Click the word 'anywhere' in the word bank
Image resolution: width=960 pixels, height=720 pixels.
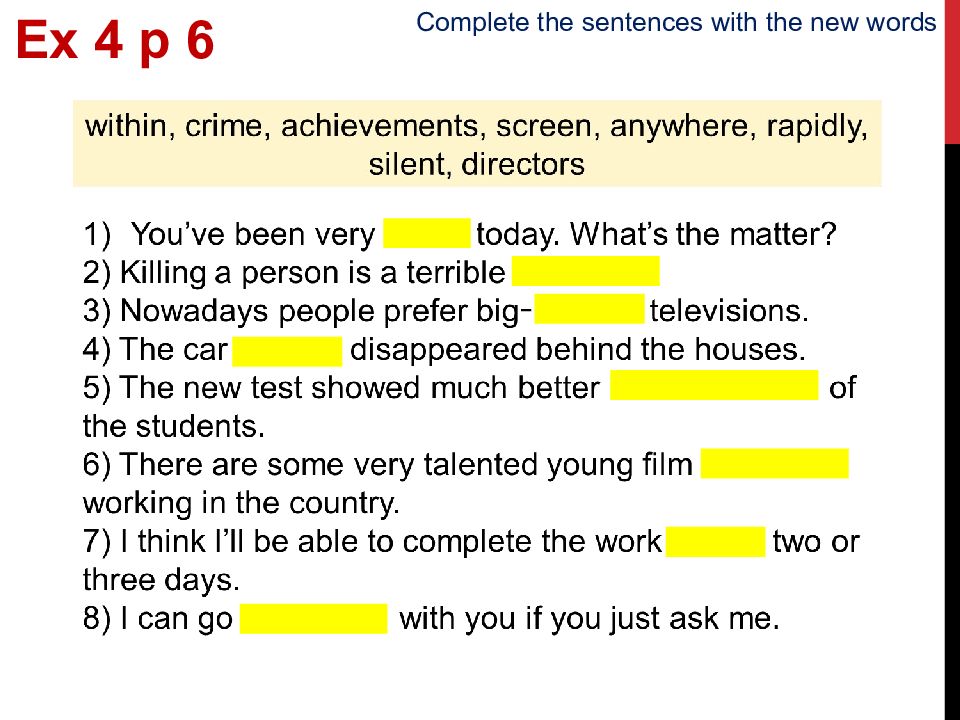[x=680, y=127]
